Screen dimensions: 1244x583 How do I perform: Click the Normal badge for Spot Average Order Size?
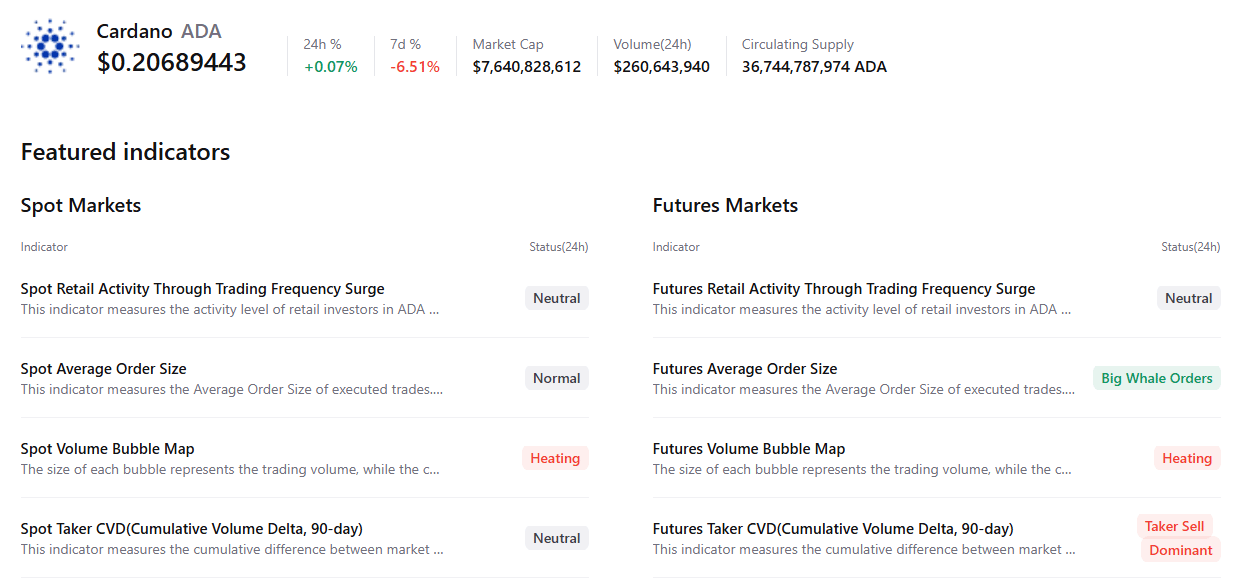point(557,378)
